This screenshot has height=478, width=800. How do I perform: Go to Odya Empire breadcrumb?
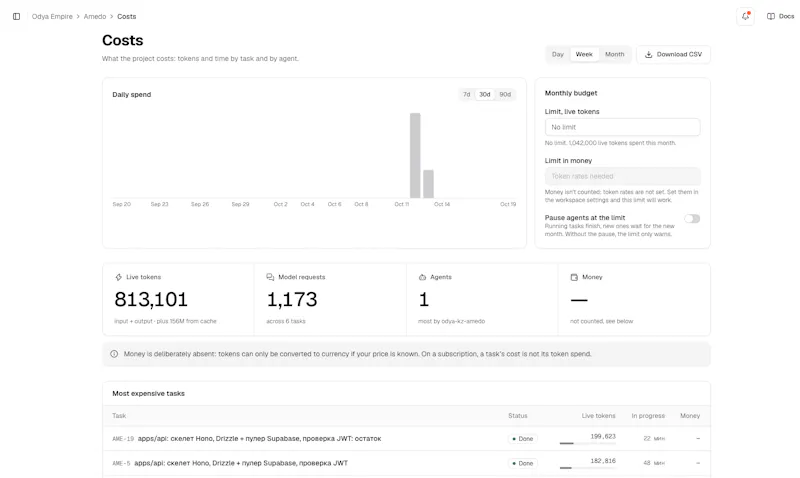pyautogui.click(x=52, y=16)
